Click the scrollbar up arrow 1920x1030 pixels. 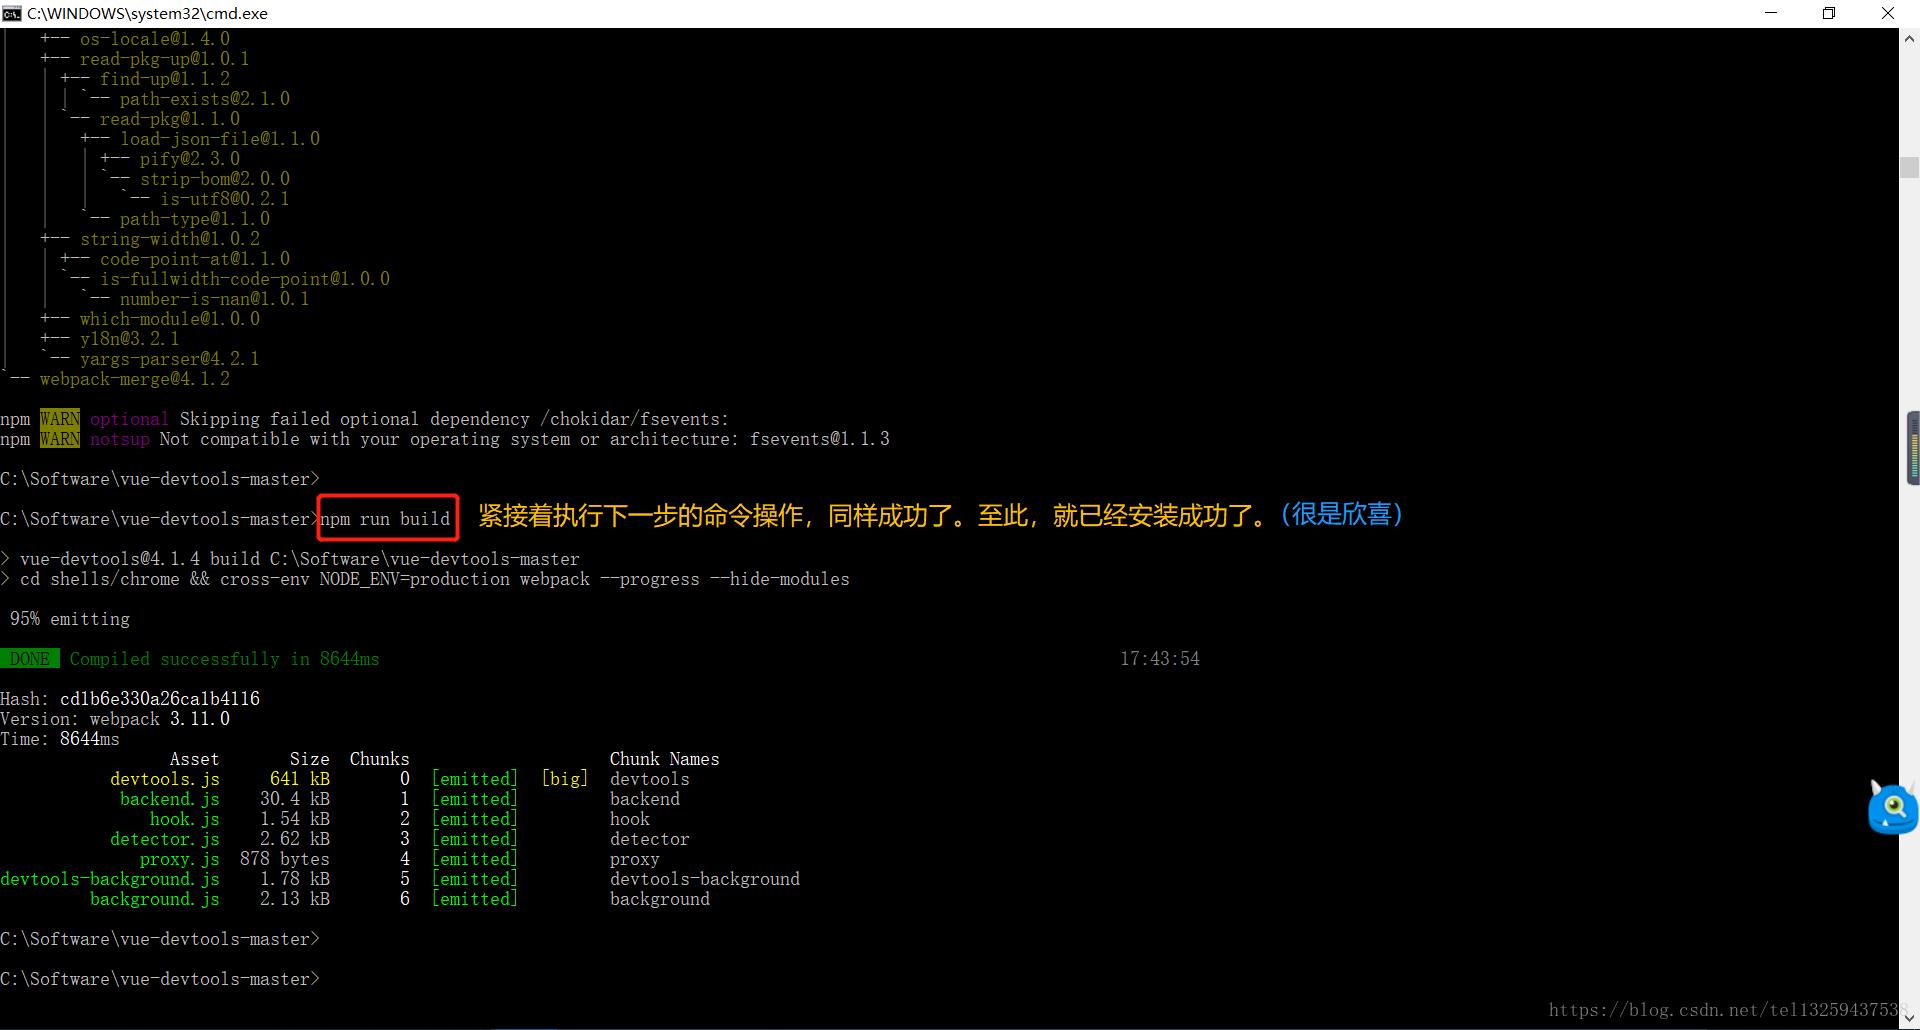tap(1909, 39)
